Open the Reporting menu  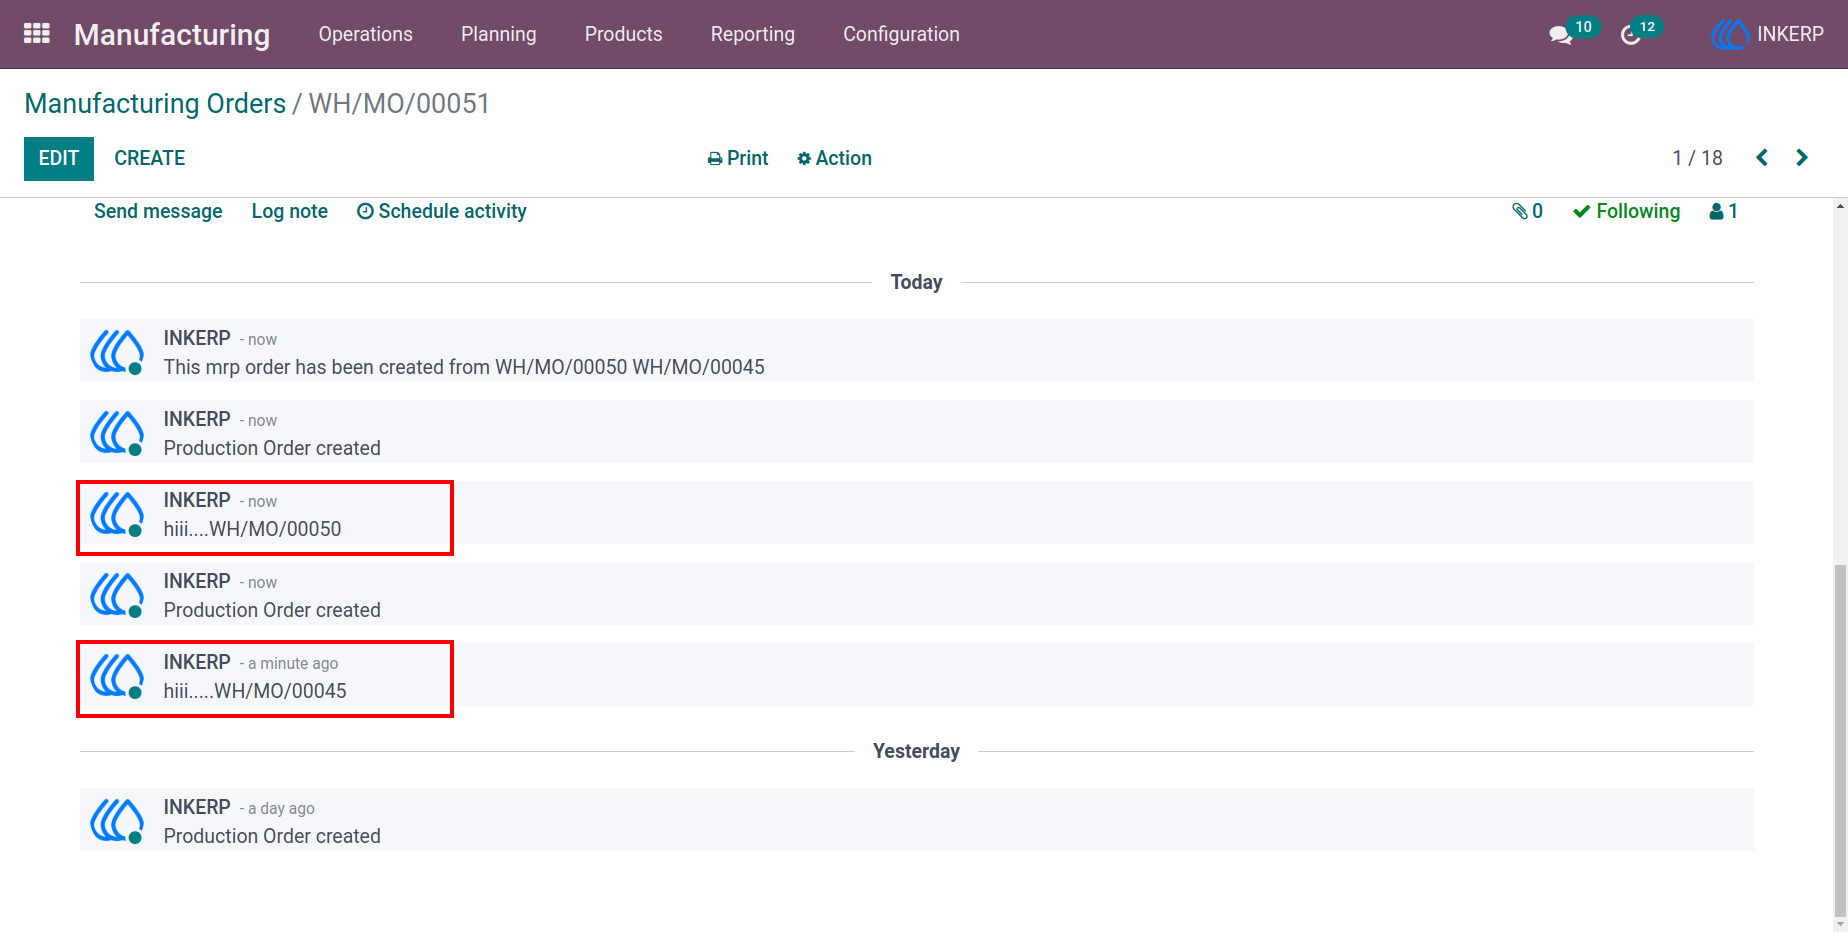coord(752,34)
